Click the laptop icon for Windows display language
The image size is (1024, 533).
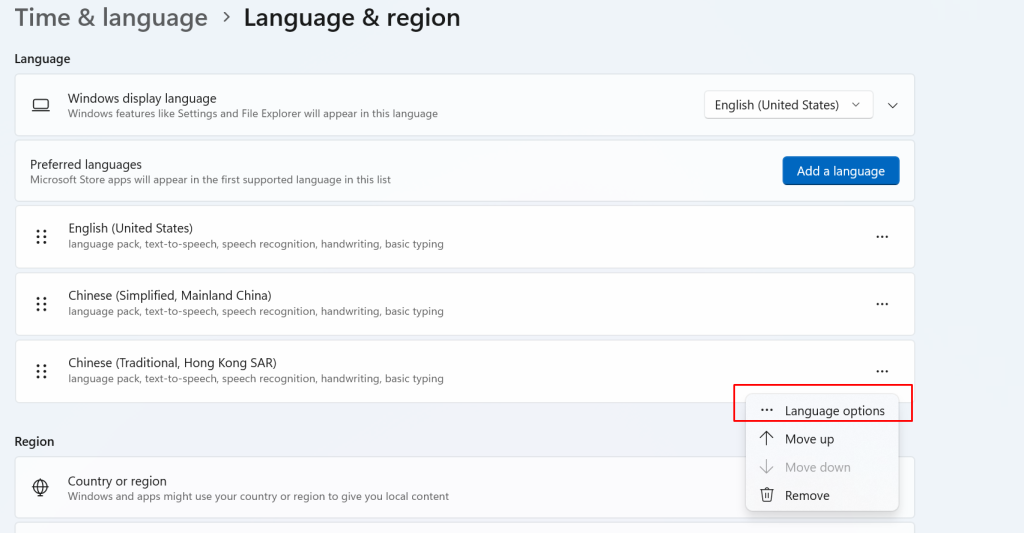41,105
